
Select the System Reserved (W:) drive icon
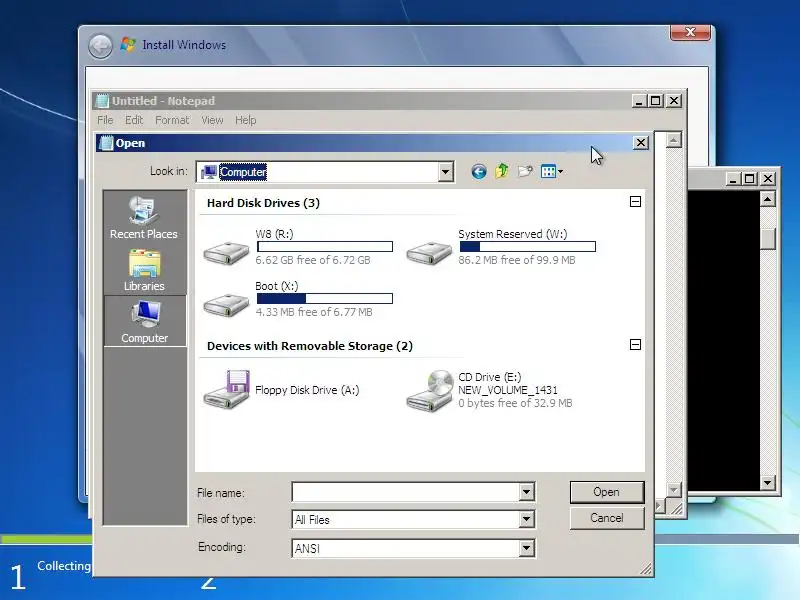[429, 252]
